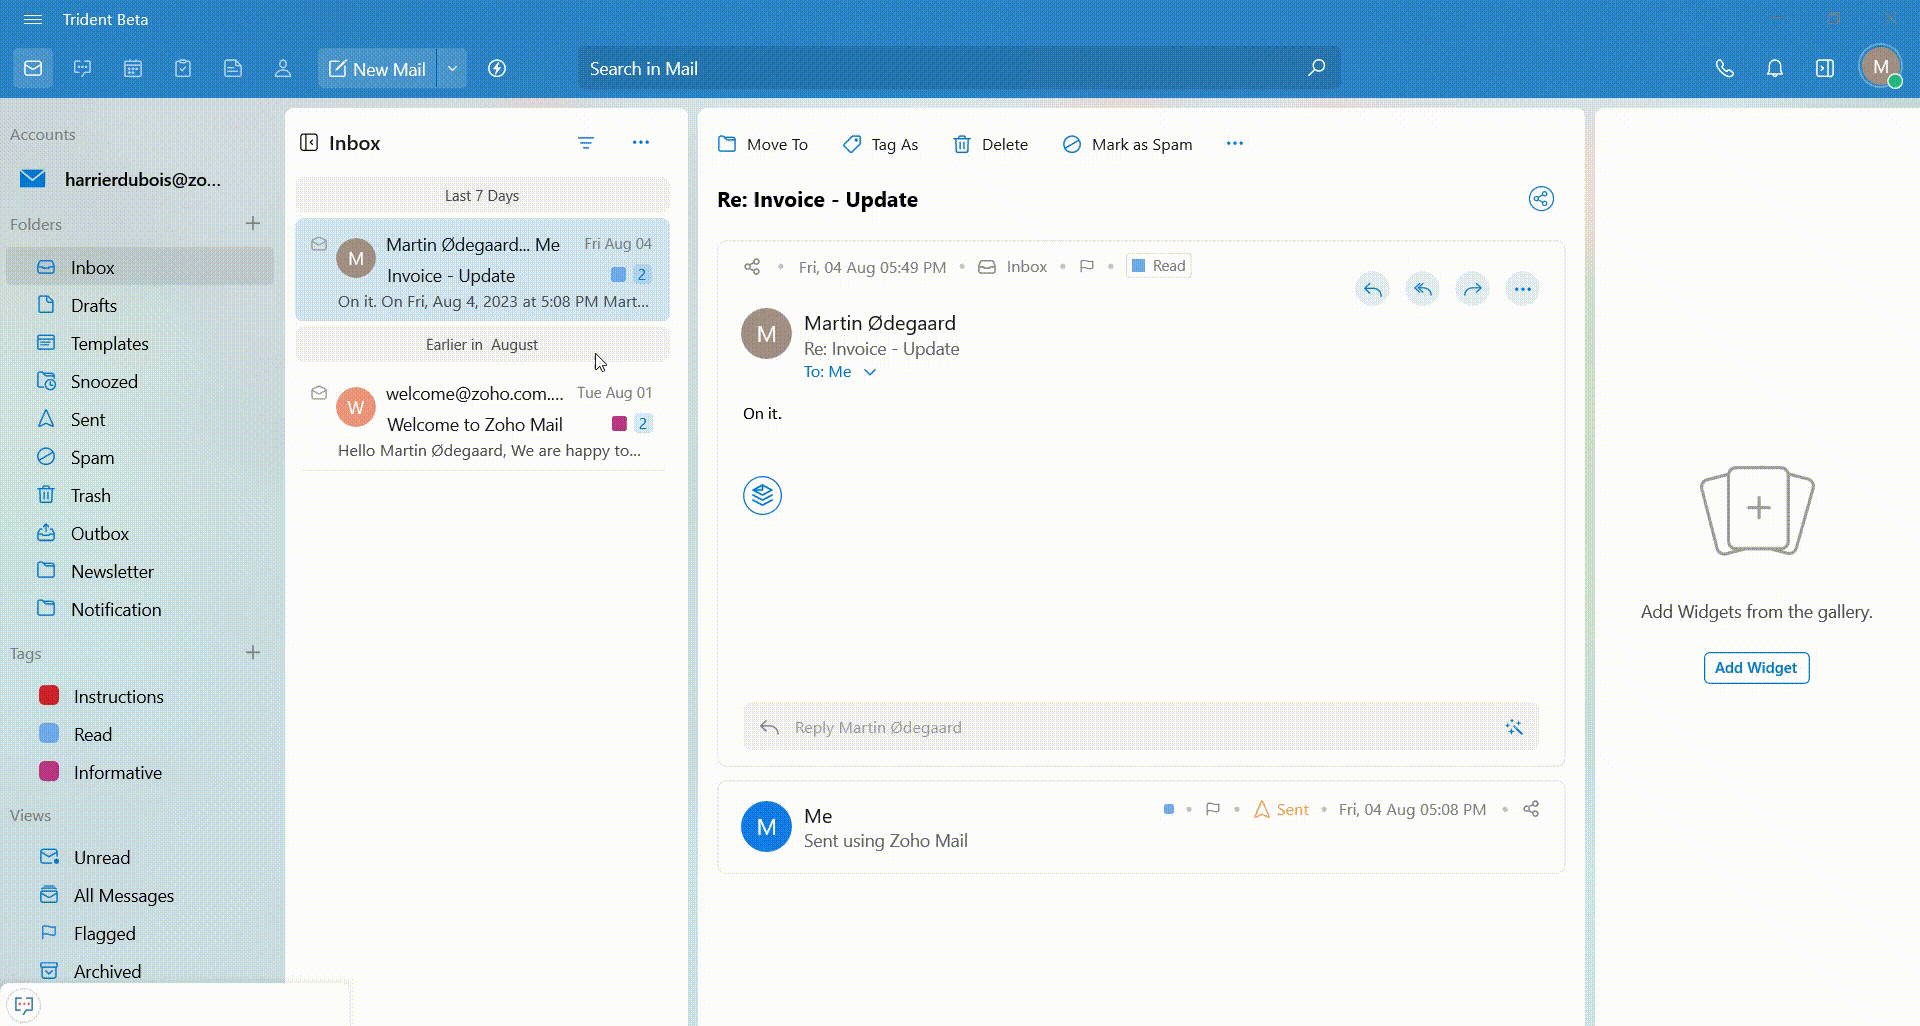Select the red Instructions tag swatch

coord(49,696)
